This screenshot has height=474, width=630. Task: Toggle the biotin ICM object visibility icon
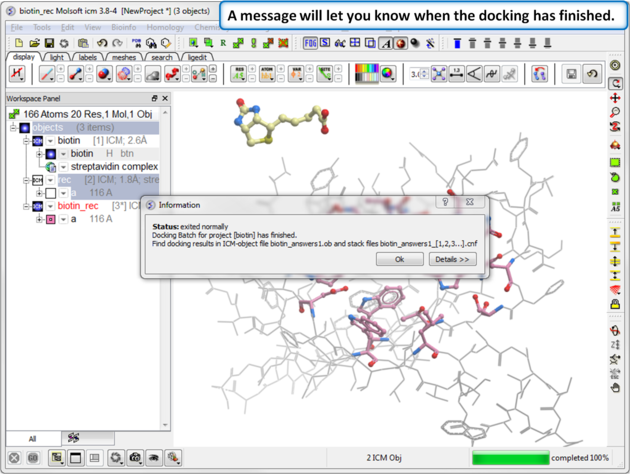[37, 141]
